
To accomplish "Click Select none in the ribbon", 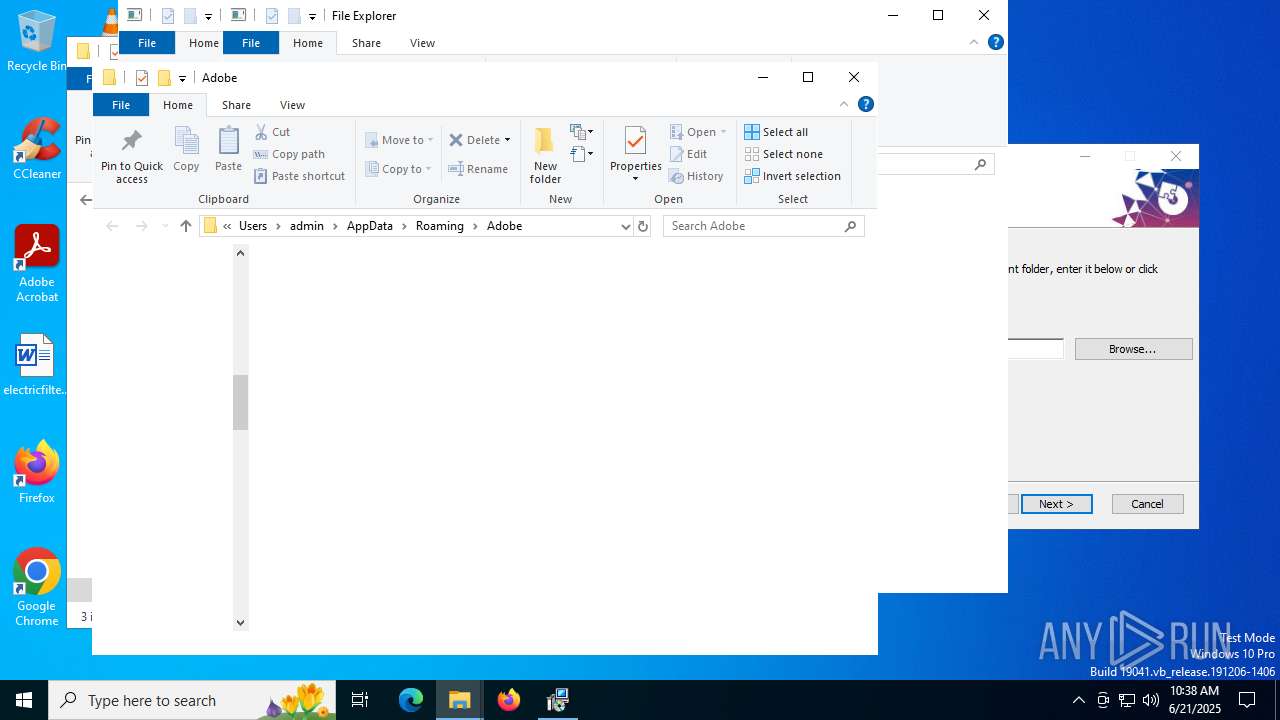I will tap(784, 154).
